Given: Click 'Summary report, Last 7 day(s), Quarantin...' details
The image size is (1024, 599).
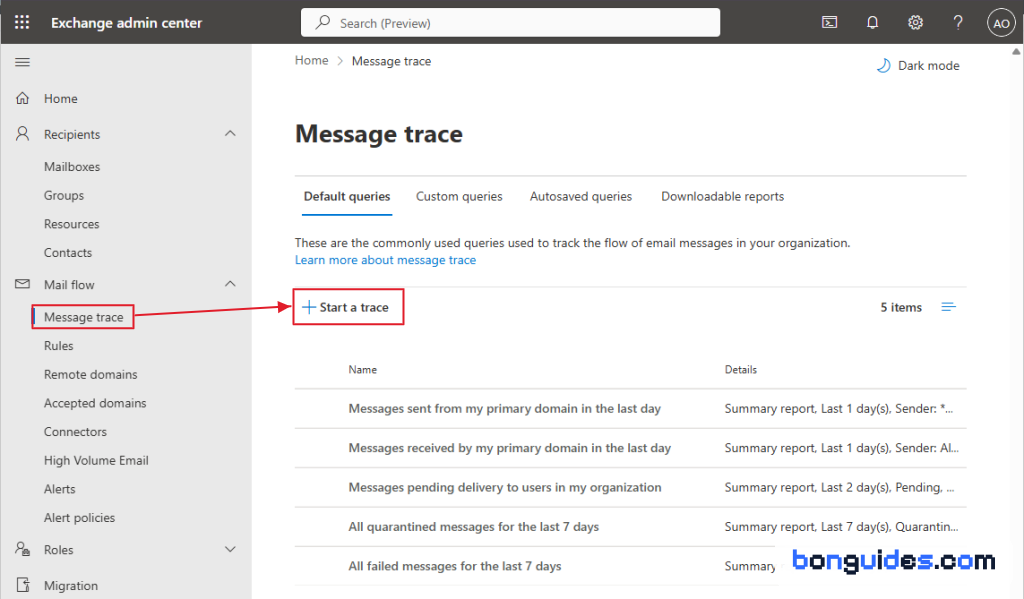Looking at the screenshot, I should click(x=841, y=526).
